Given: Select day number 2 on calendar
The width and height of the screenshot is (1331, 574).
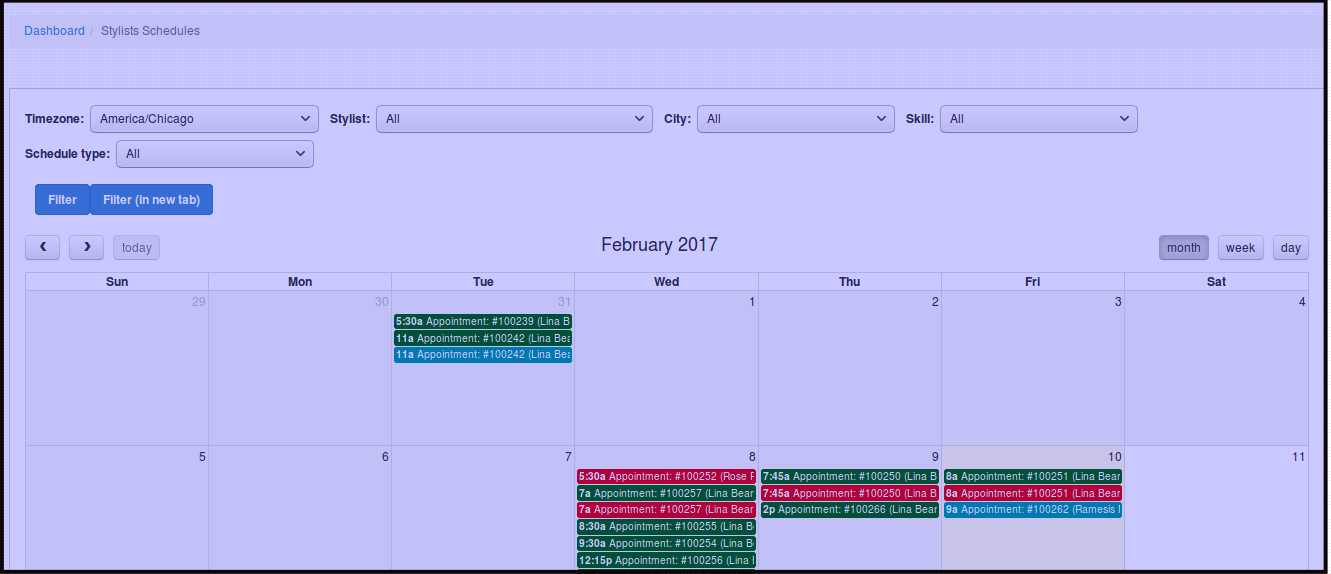Looking at the screenshot, I should pyautogui.click(x=935, y=302).
